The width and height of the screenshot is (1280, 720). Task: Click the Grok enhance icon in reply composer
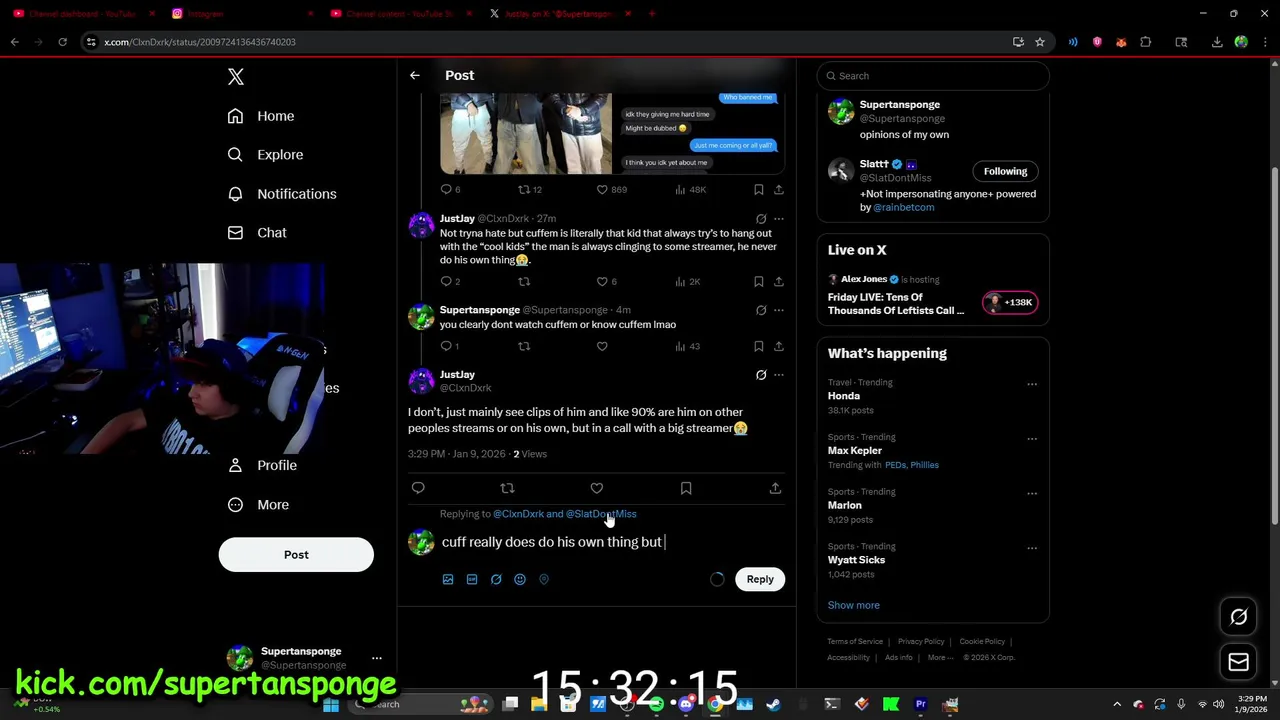click(496, 579)
